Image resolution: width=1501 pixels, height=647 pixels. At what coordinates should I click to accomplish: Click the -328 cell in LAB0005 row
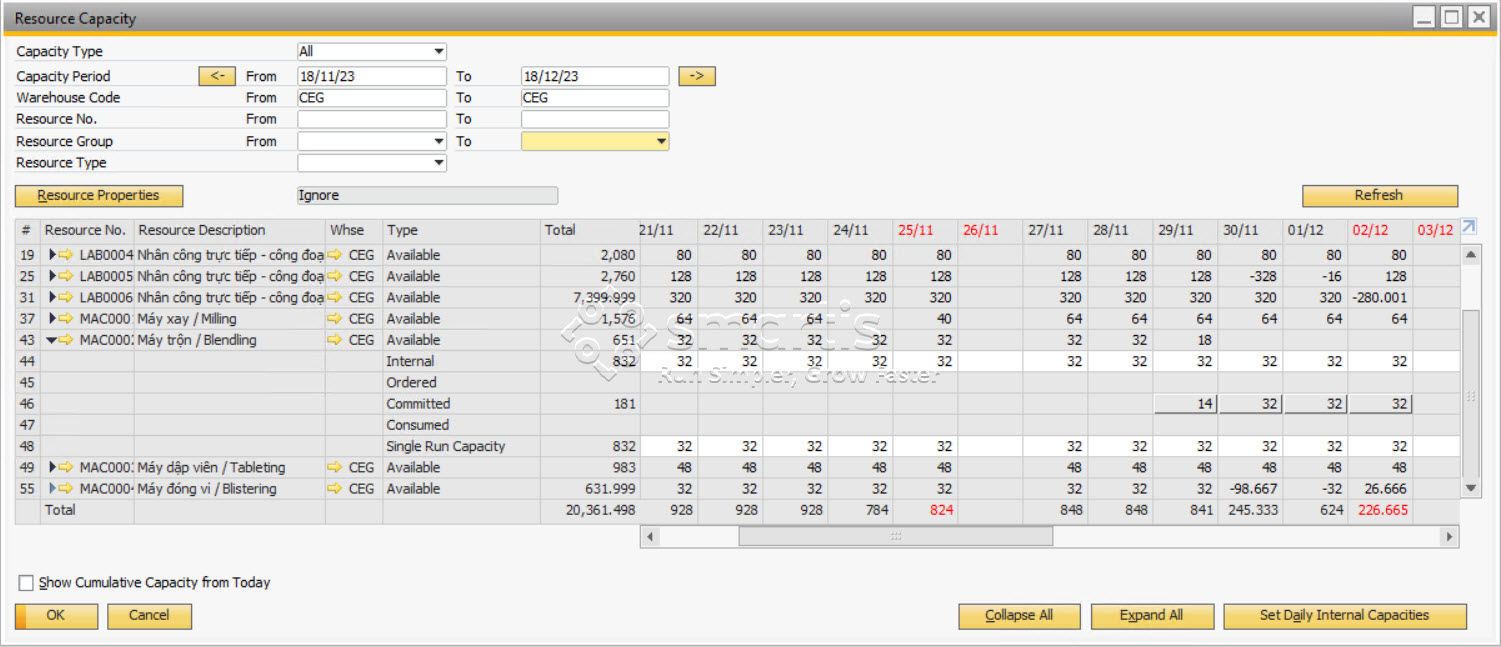1250,276
